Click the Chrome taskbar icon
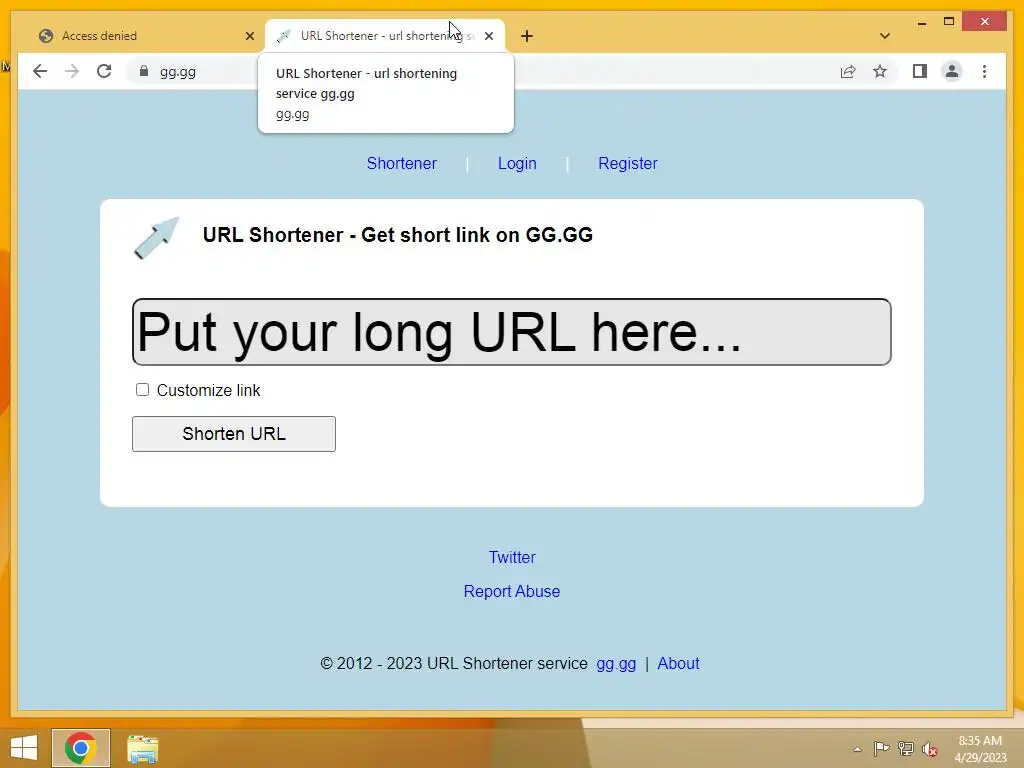This screenshot has height=768, width=1024. click(81, 748)
